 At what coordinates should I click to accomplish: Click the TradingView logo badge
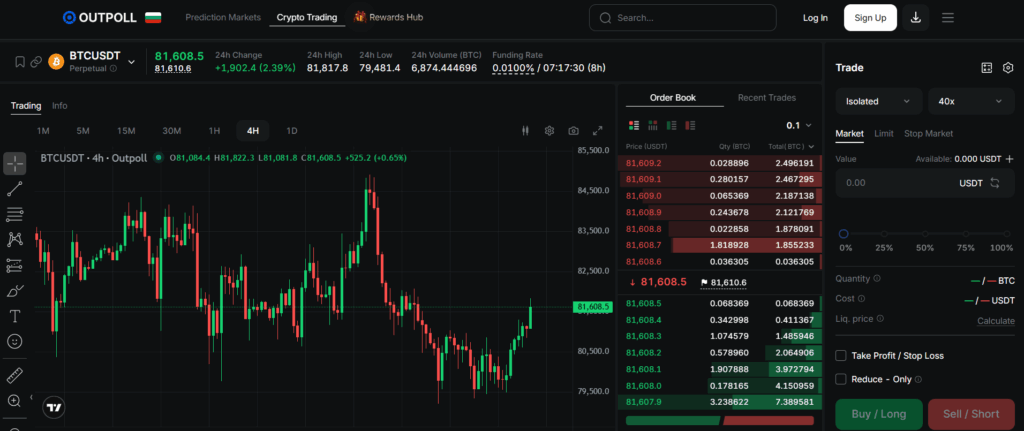(54, 407)
